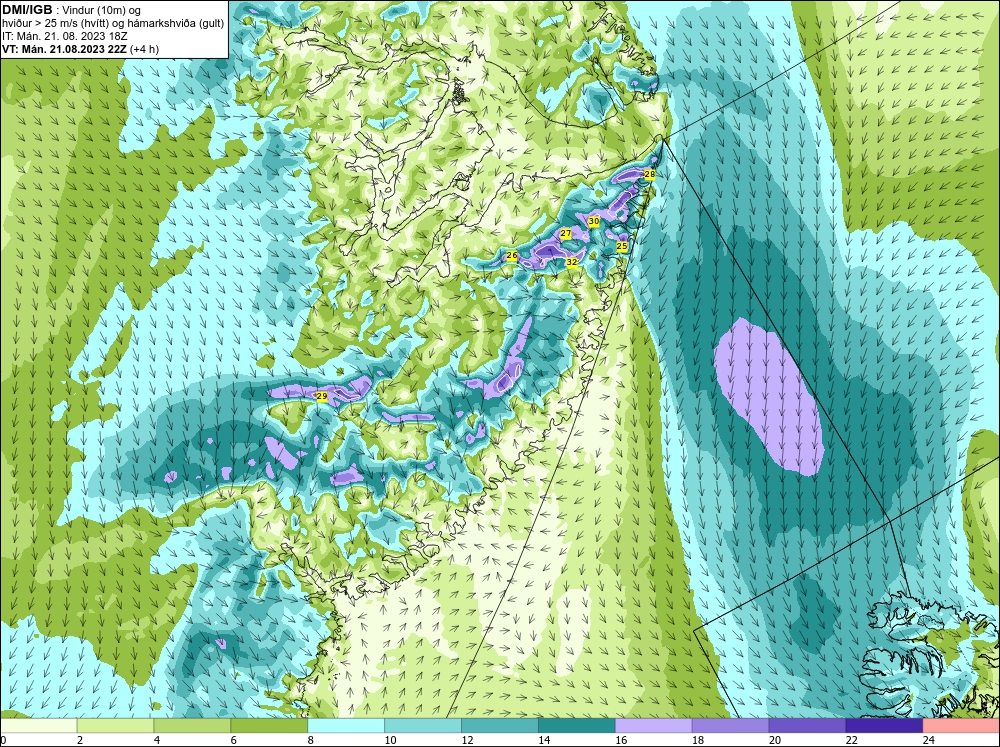
Task: Click the yellow gust label 26
Action: (x=511, y=256)
